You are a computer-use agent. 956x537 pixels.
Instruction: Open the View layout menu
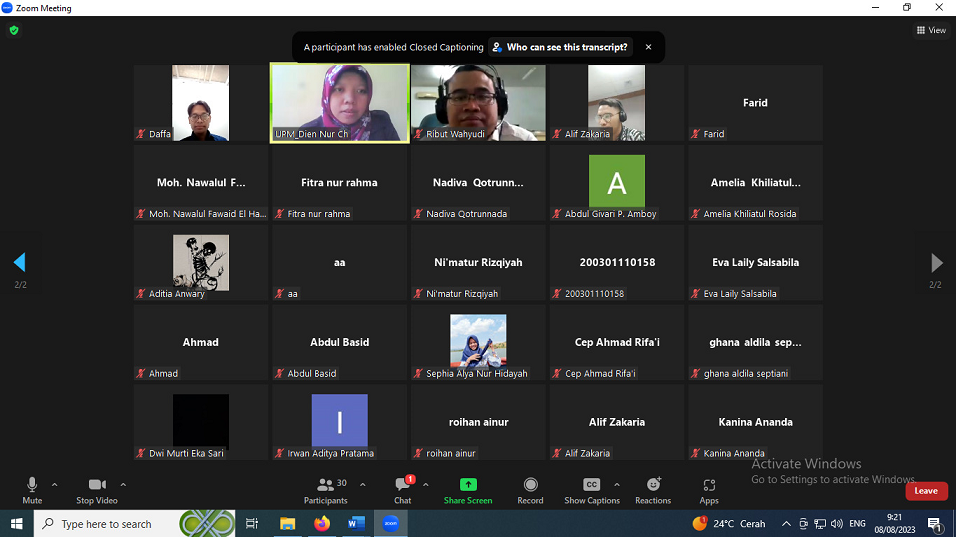coord(932,30)
